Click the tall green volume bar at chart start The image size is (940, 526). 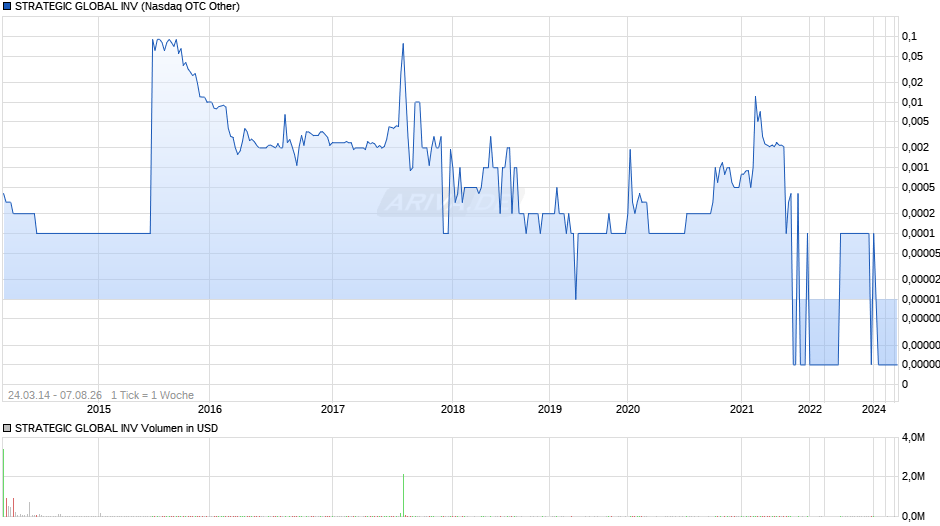pos(3,482)
